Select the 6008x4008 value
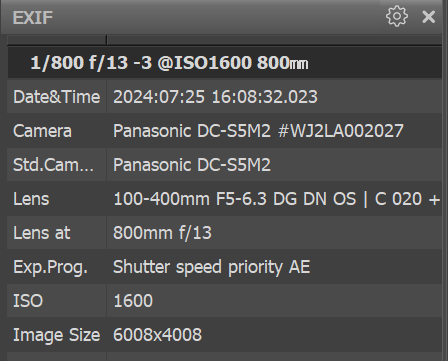 pyautogui.click(x=157, y=335)
